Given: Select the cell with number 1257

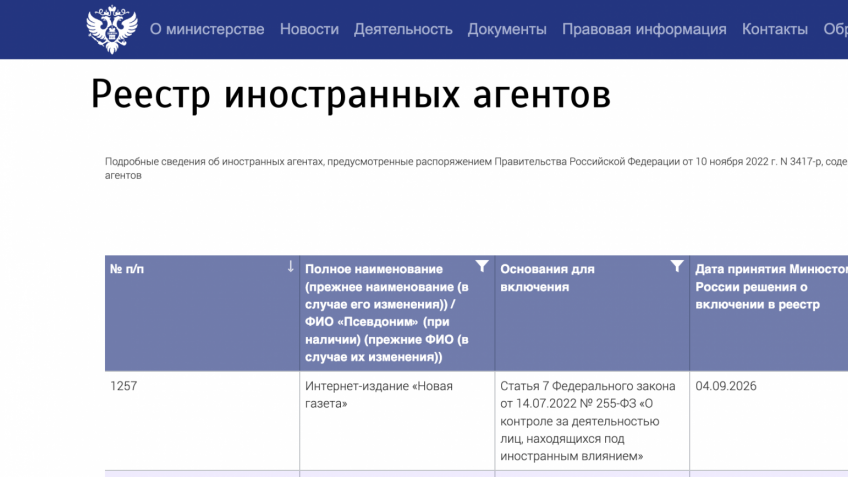Looking at the screenshot, I should (202, 421).
